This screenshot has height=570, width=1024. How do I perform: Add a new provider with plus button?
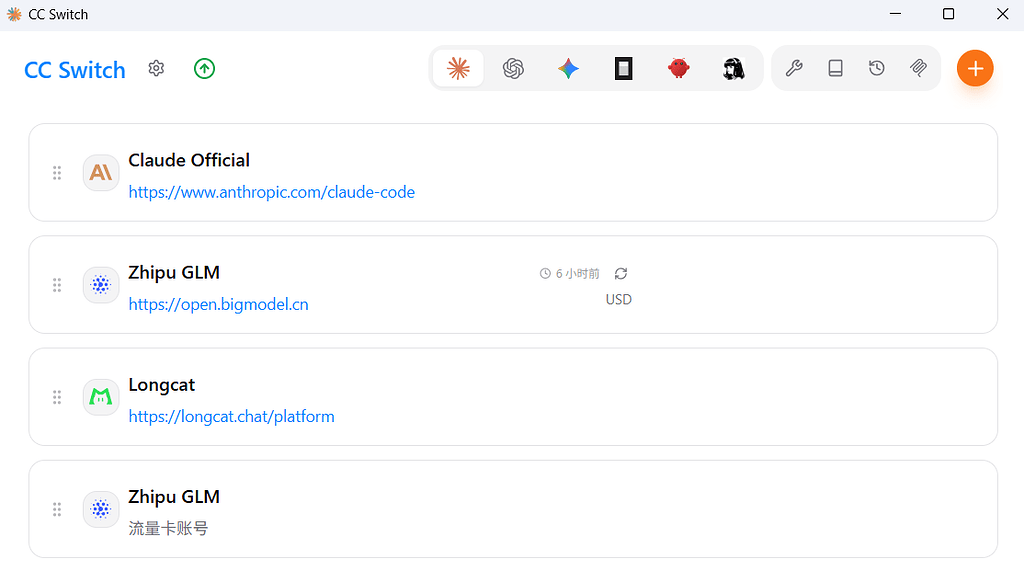tap(975, 68)
